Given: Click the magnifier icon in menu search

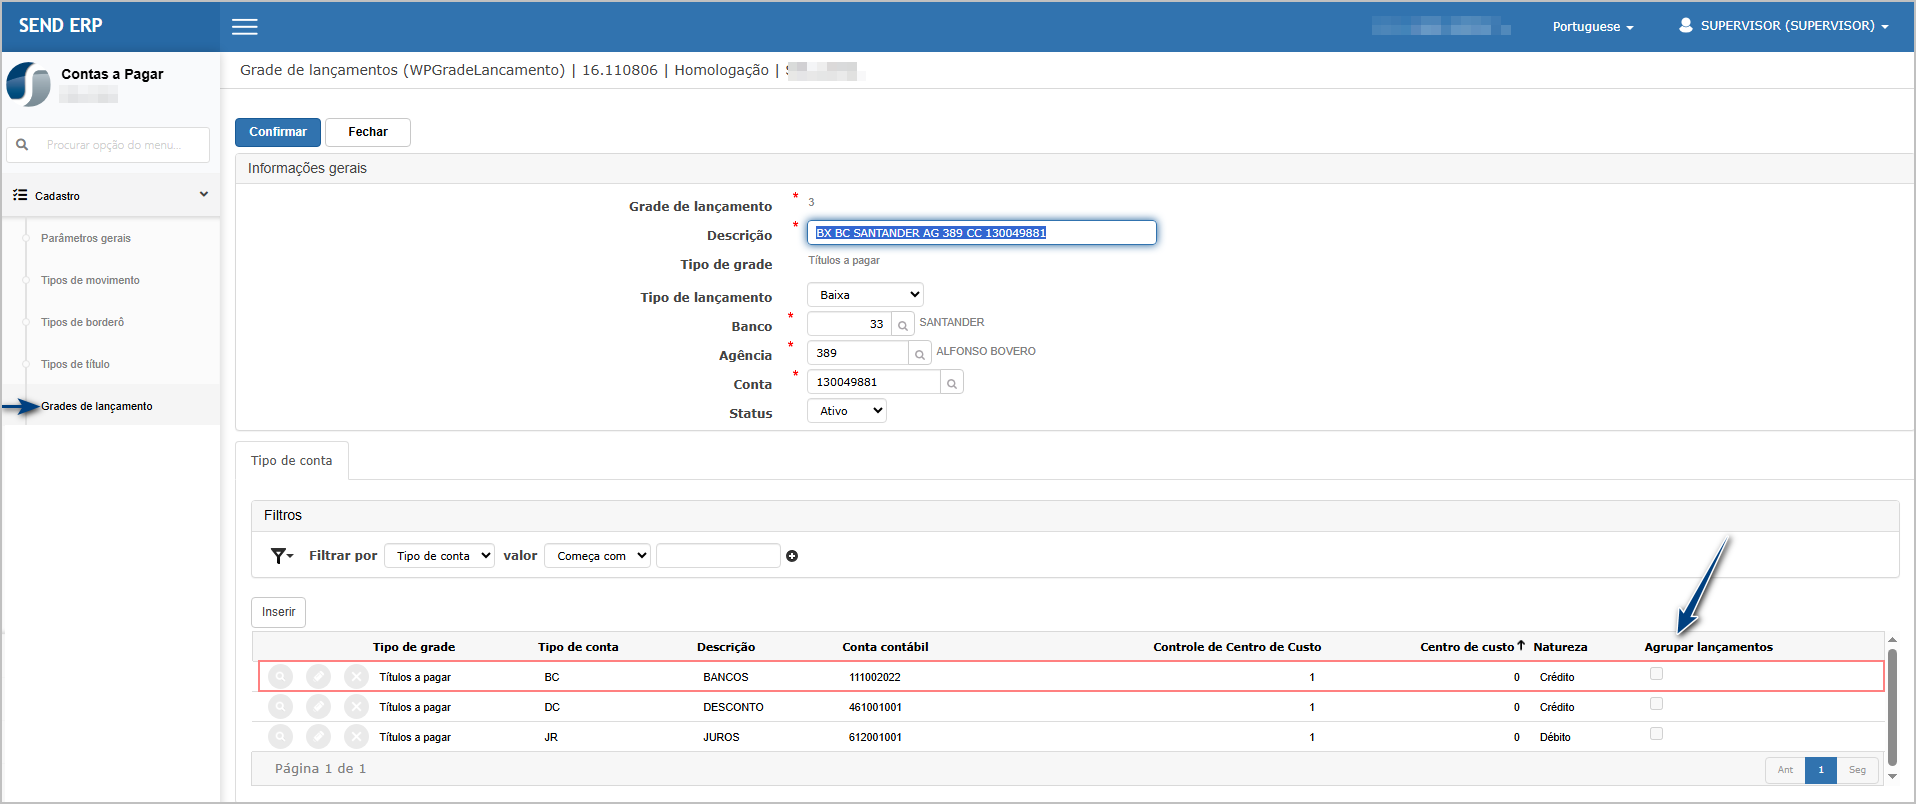Looking at the screenshot, I should pos(22,145).
